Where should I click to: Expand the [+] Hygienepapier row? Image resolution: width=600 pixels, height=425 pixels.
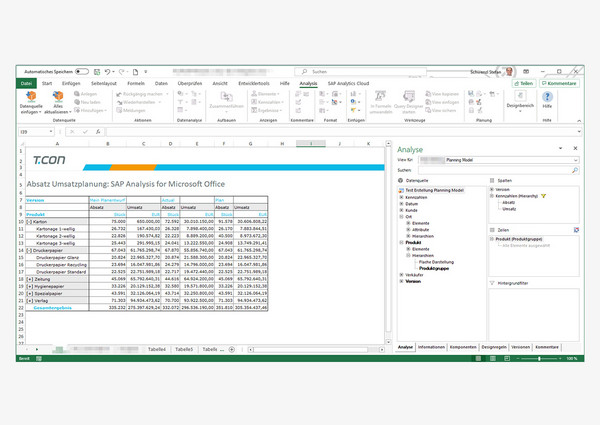pyautogui.click(x=29, y=287)
